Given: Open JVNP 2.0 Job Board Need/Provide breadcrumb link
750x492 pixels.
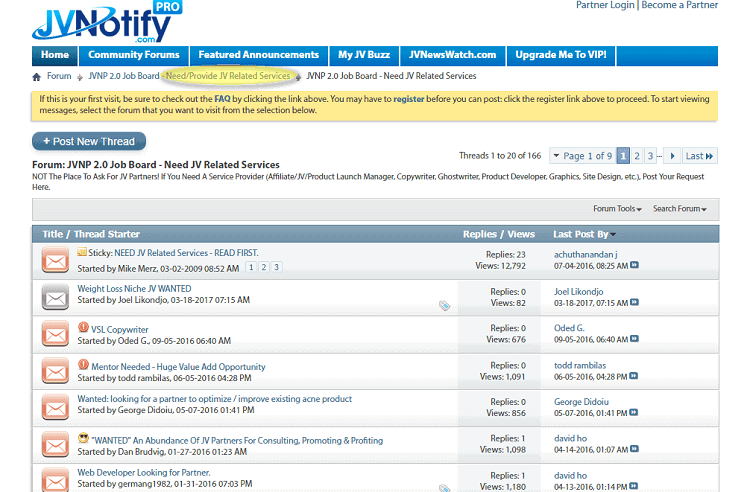Looking at the screenshot, I should (189, 76).
